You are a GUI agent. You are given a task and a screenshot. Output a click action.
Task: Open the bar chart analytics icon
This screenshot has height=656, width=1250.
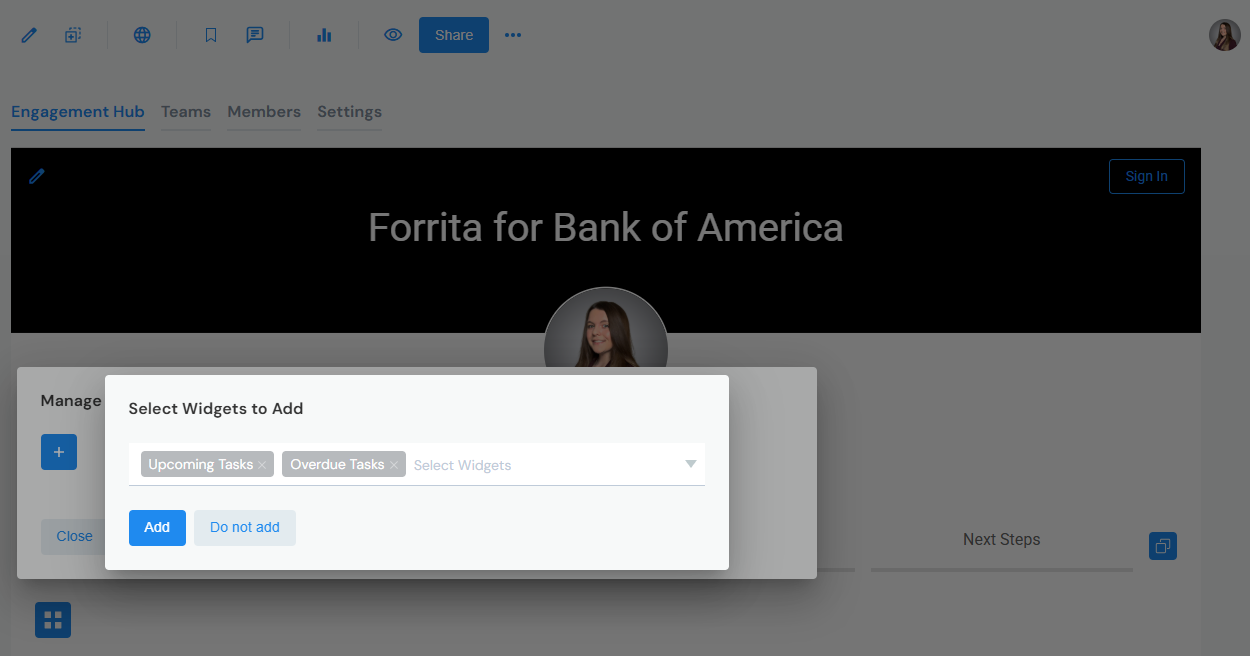(x=324, y=35)
